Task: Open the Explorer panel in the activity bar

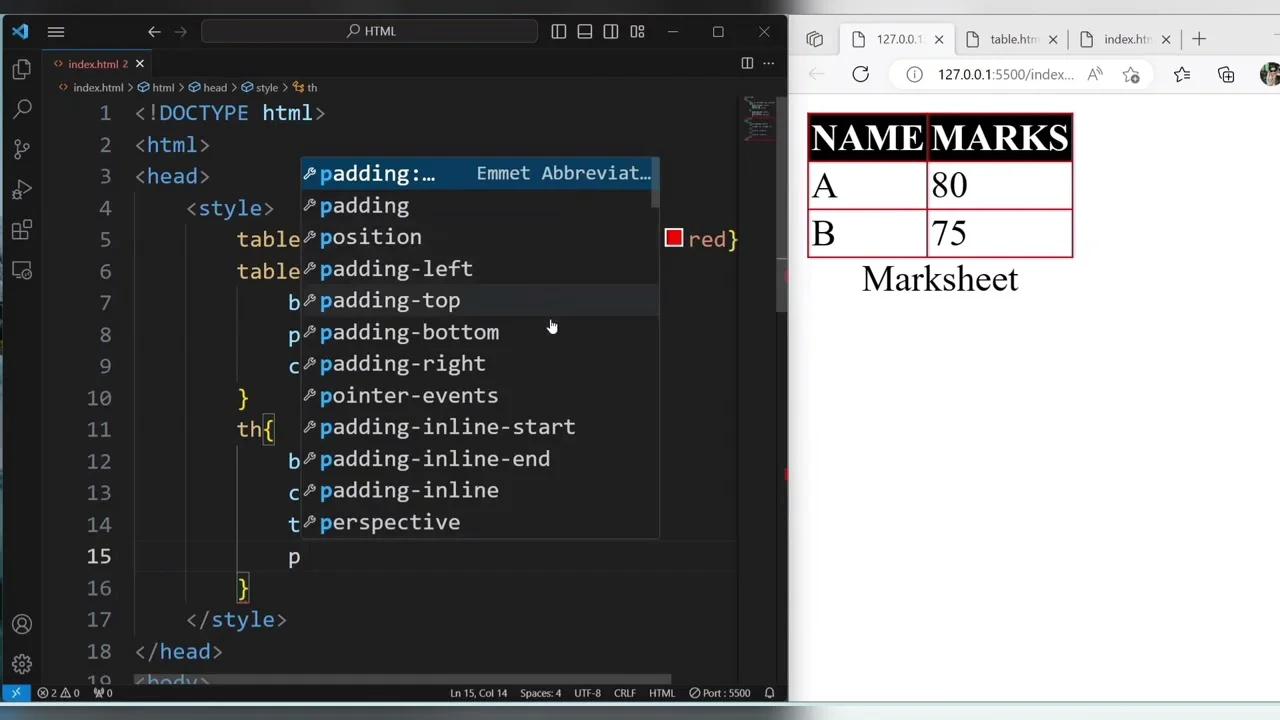Action: click(x=22, y=68)
